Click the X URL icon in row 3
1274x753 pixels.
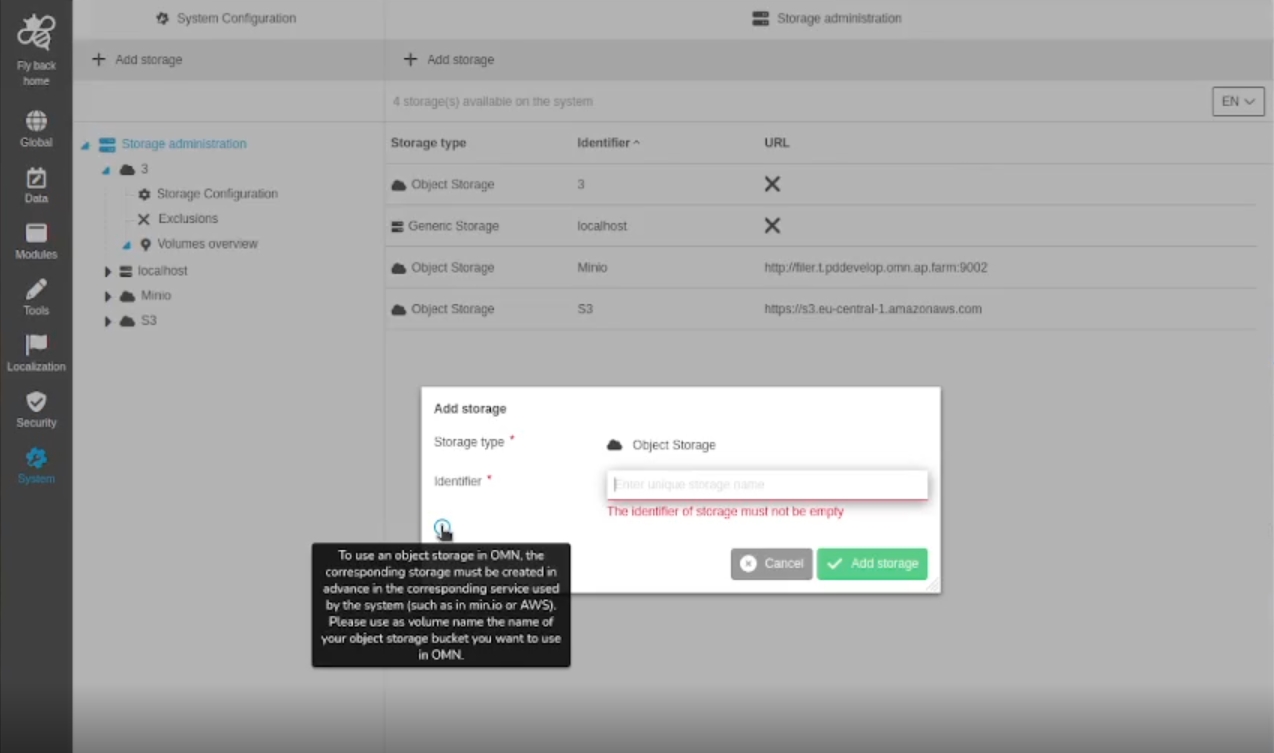772,184
